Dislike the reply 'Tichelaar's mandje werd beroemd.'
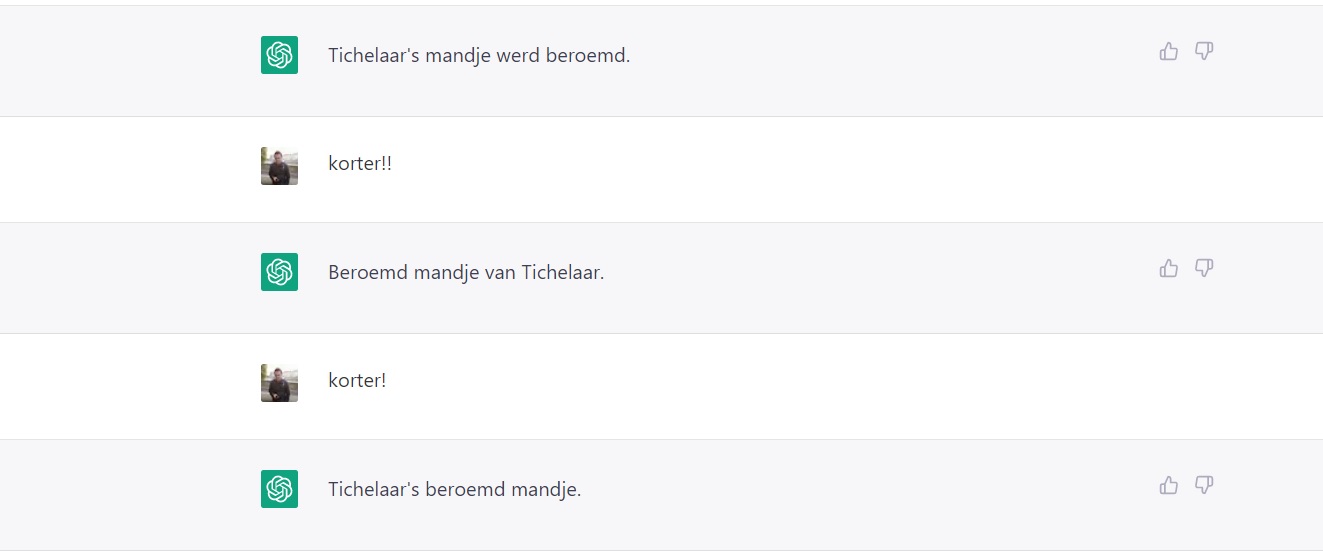1323x553 pixels. tap(1204, 51)
